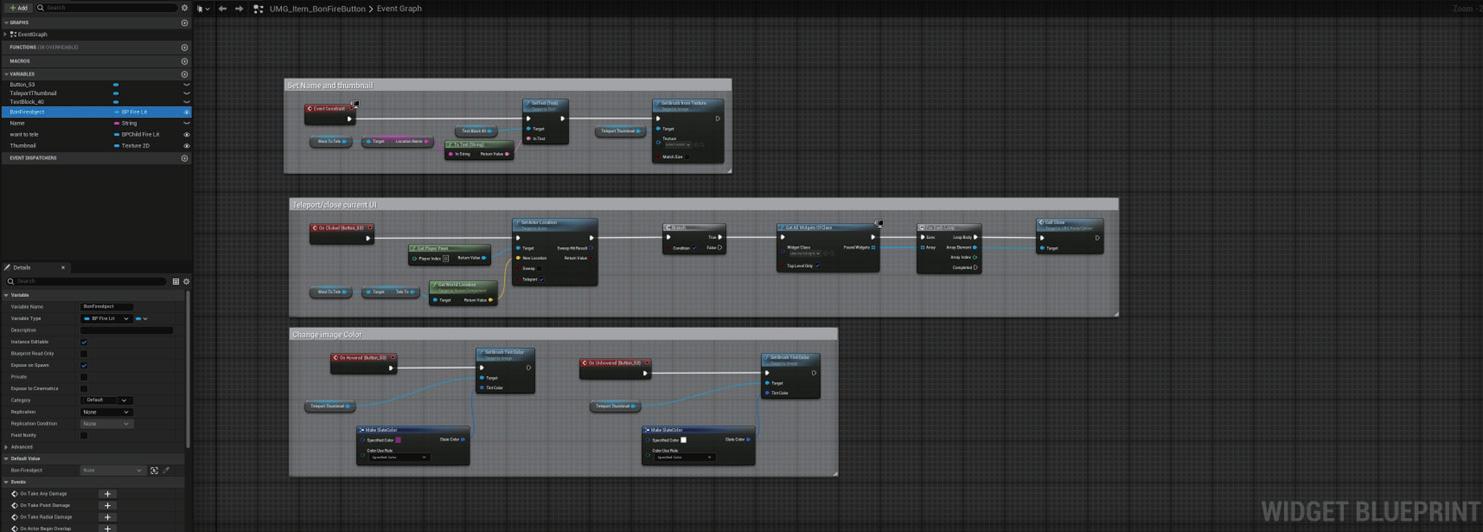Toggle visibility eye for 'want to tele' variable

pyautogui.click(x=186, y=134)
